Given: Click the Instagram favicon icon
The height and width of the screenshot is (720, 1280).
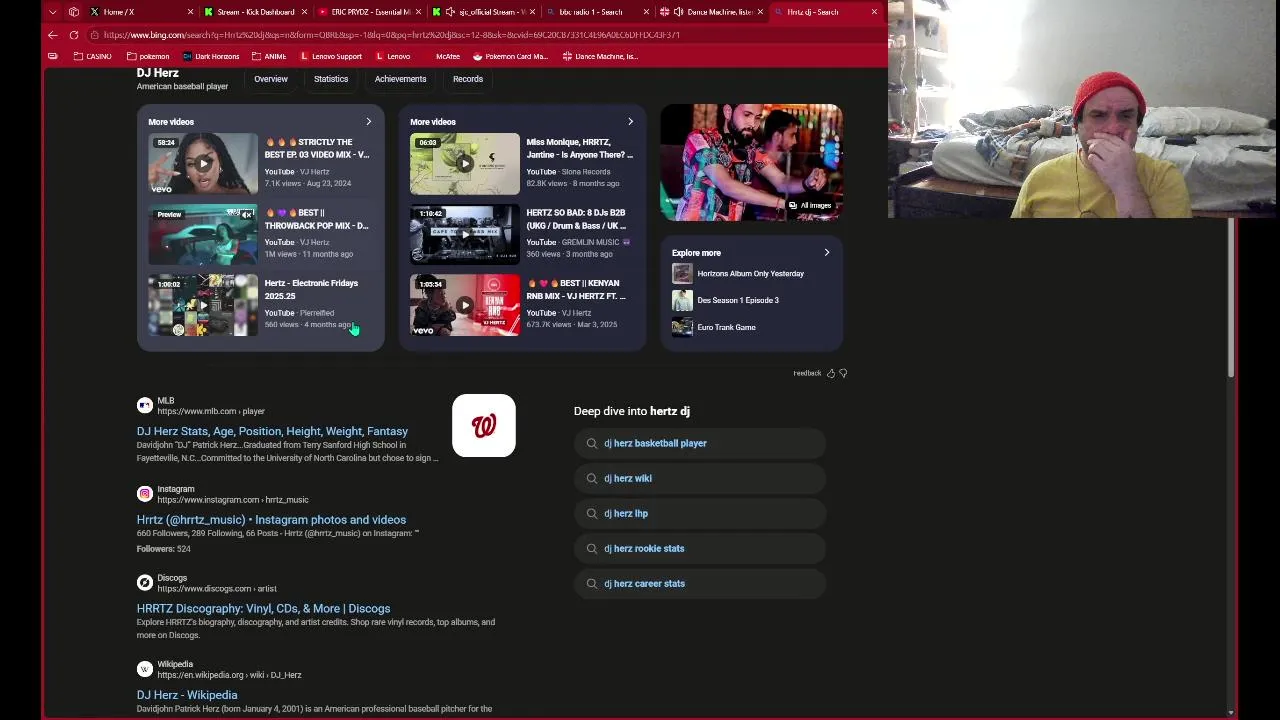Looking at the screenshot, I should click(145, 494).
